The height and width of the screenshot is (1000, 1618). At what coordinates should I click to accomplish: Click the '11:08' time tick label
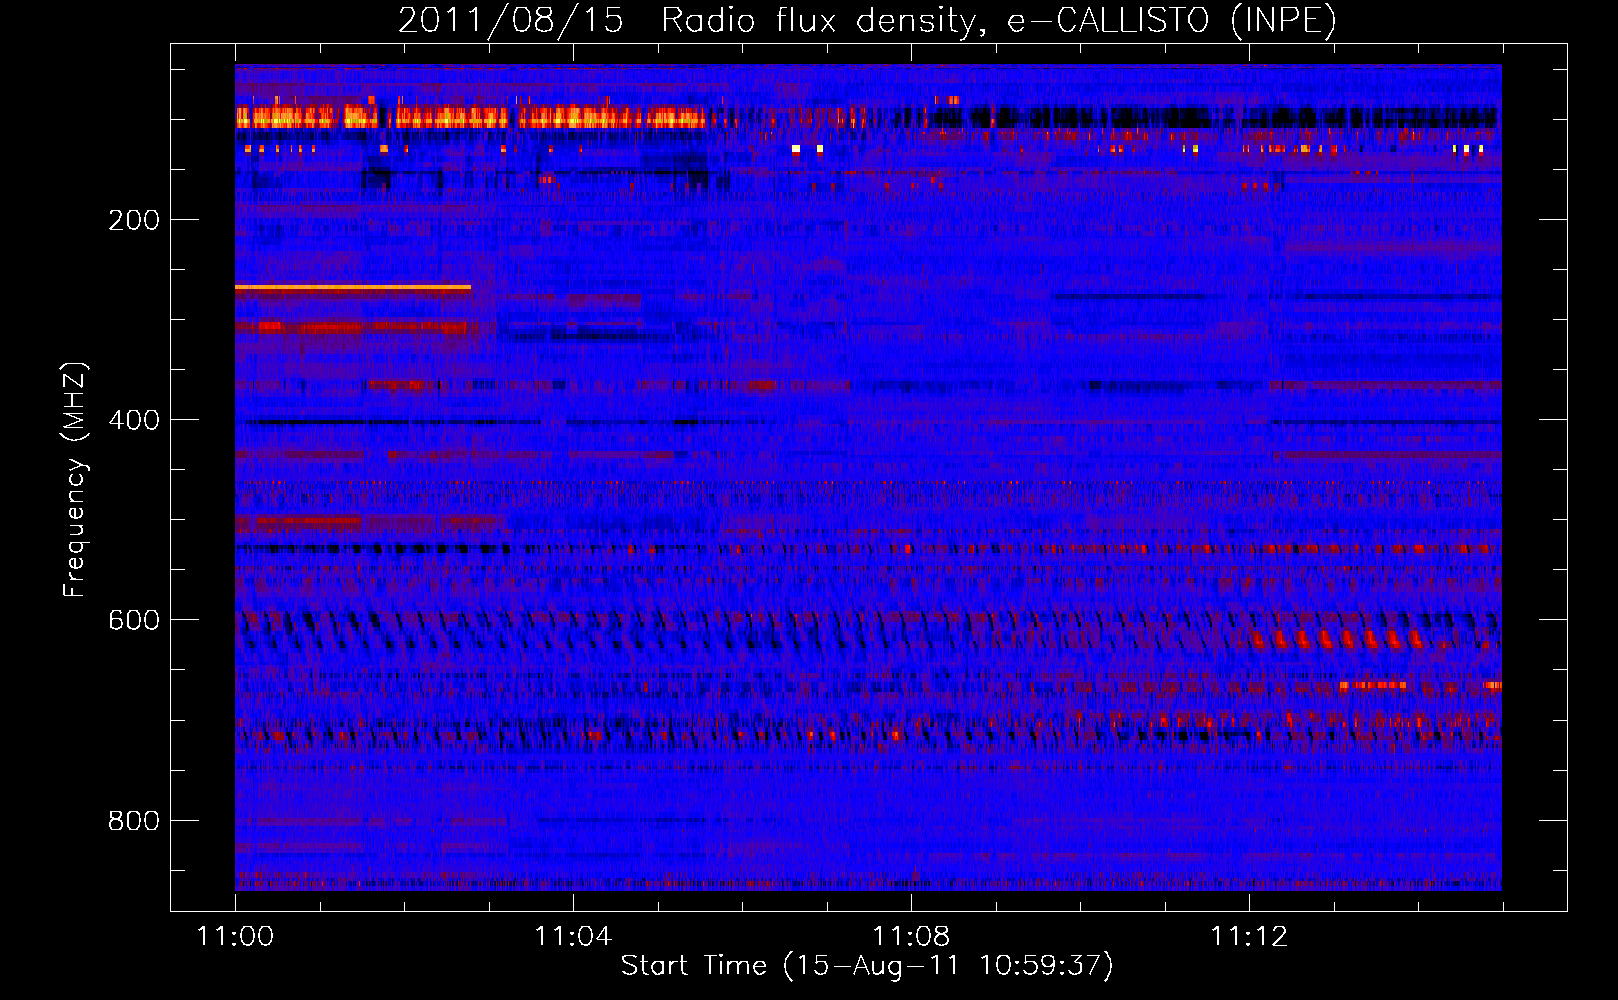tap(911, 936)
